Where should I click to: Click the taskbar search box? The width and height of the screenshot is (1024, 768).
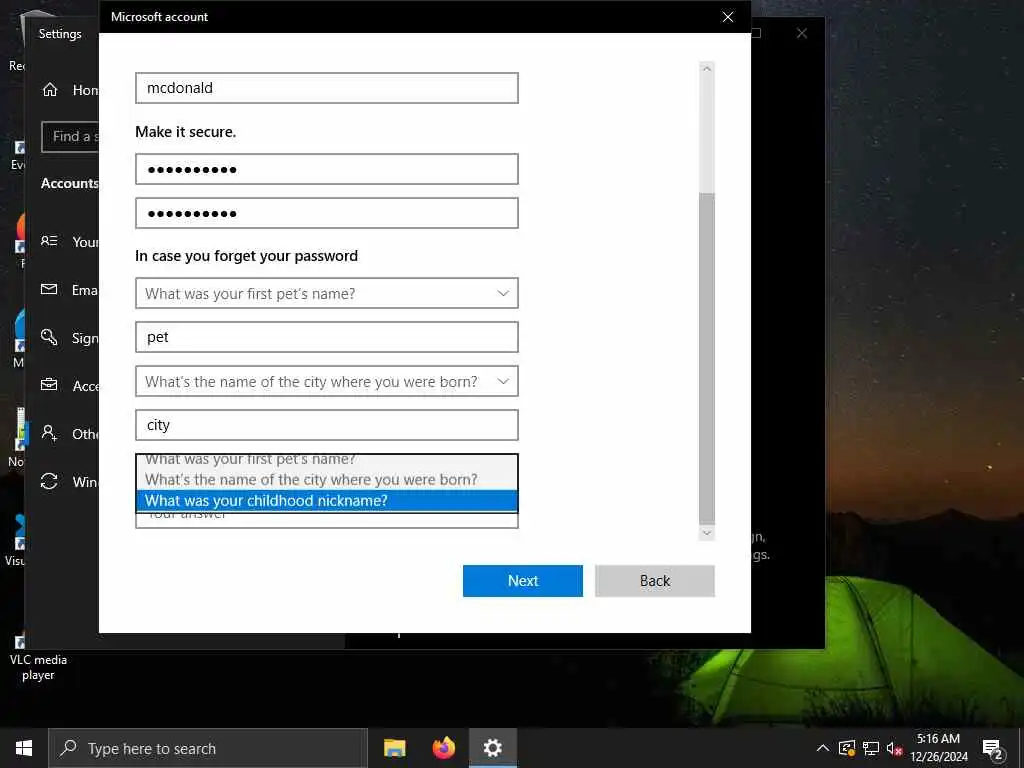(208, 748)
